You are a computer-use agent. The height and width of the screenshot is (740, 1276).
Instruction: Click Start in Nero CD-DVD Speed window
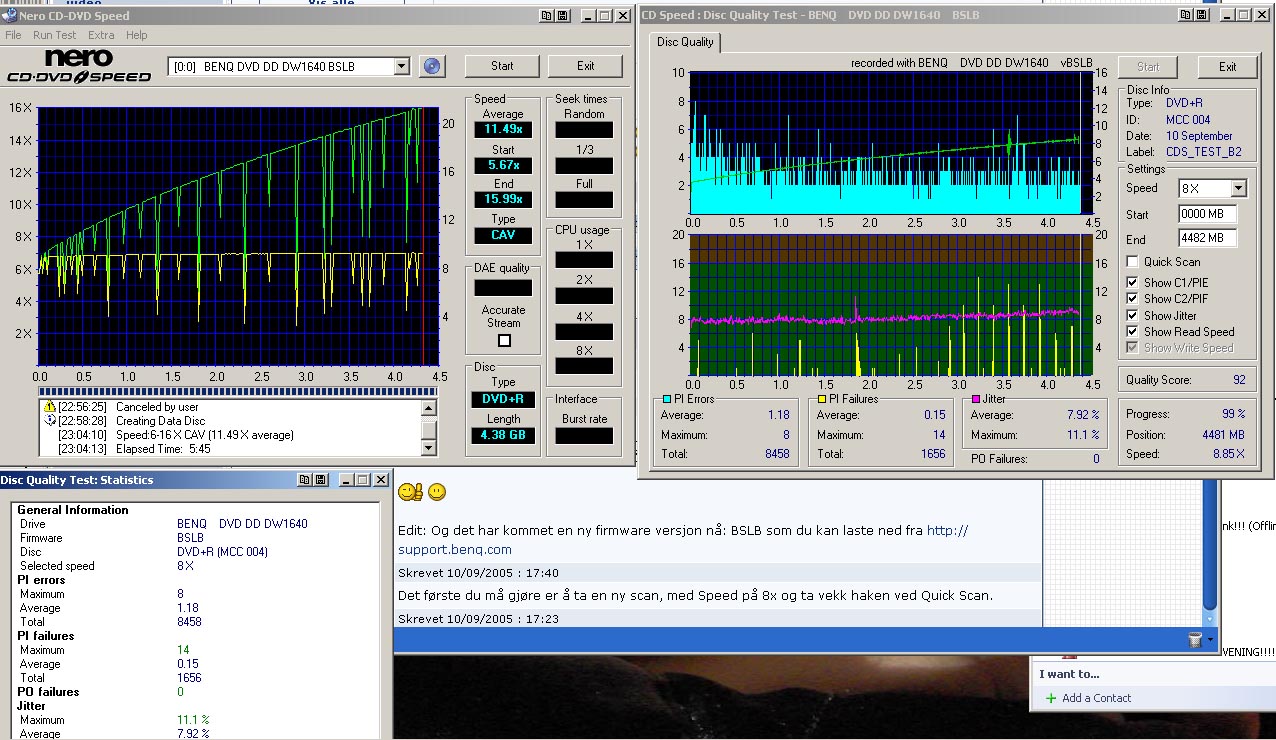(x=502, y=66)
